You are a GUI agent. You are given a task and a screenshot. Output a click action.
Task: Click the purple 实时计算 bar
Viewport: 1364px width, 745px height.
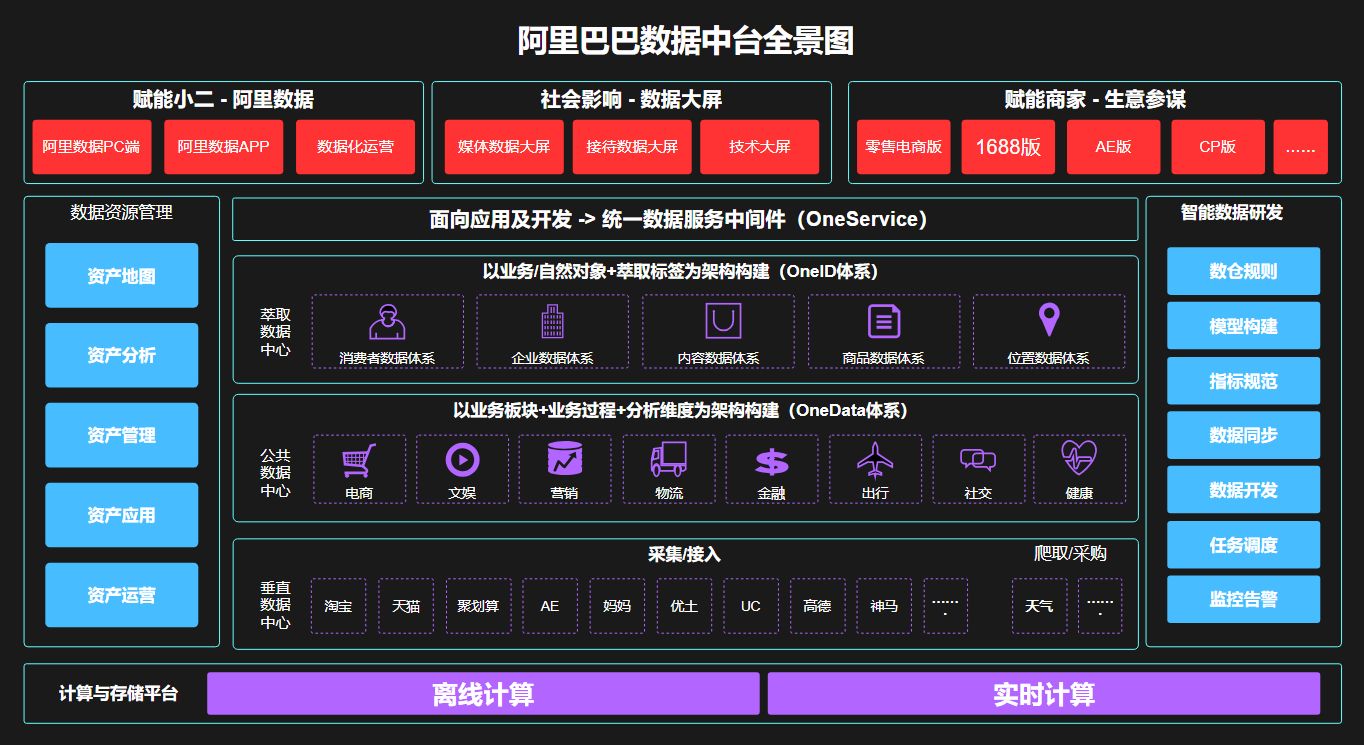click(1044, 694)
